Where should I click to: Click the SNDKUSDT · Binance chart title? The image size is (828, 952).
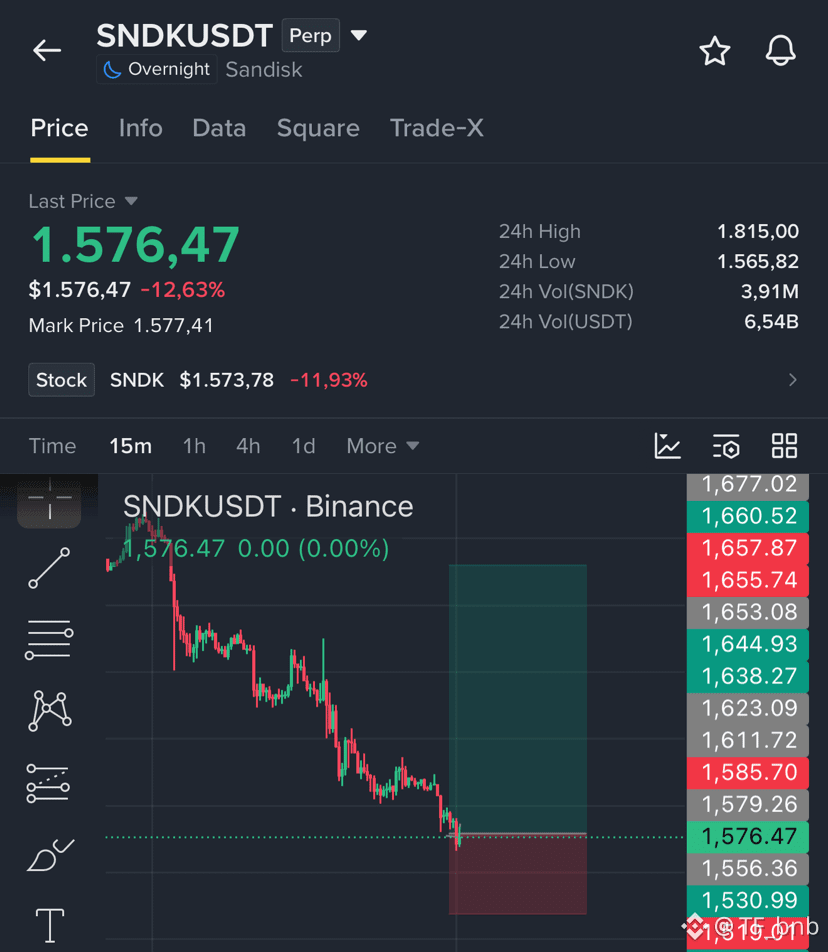coord(268,506)
